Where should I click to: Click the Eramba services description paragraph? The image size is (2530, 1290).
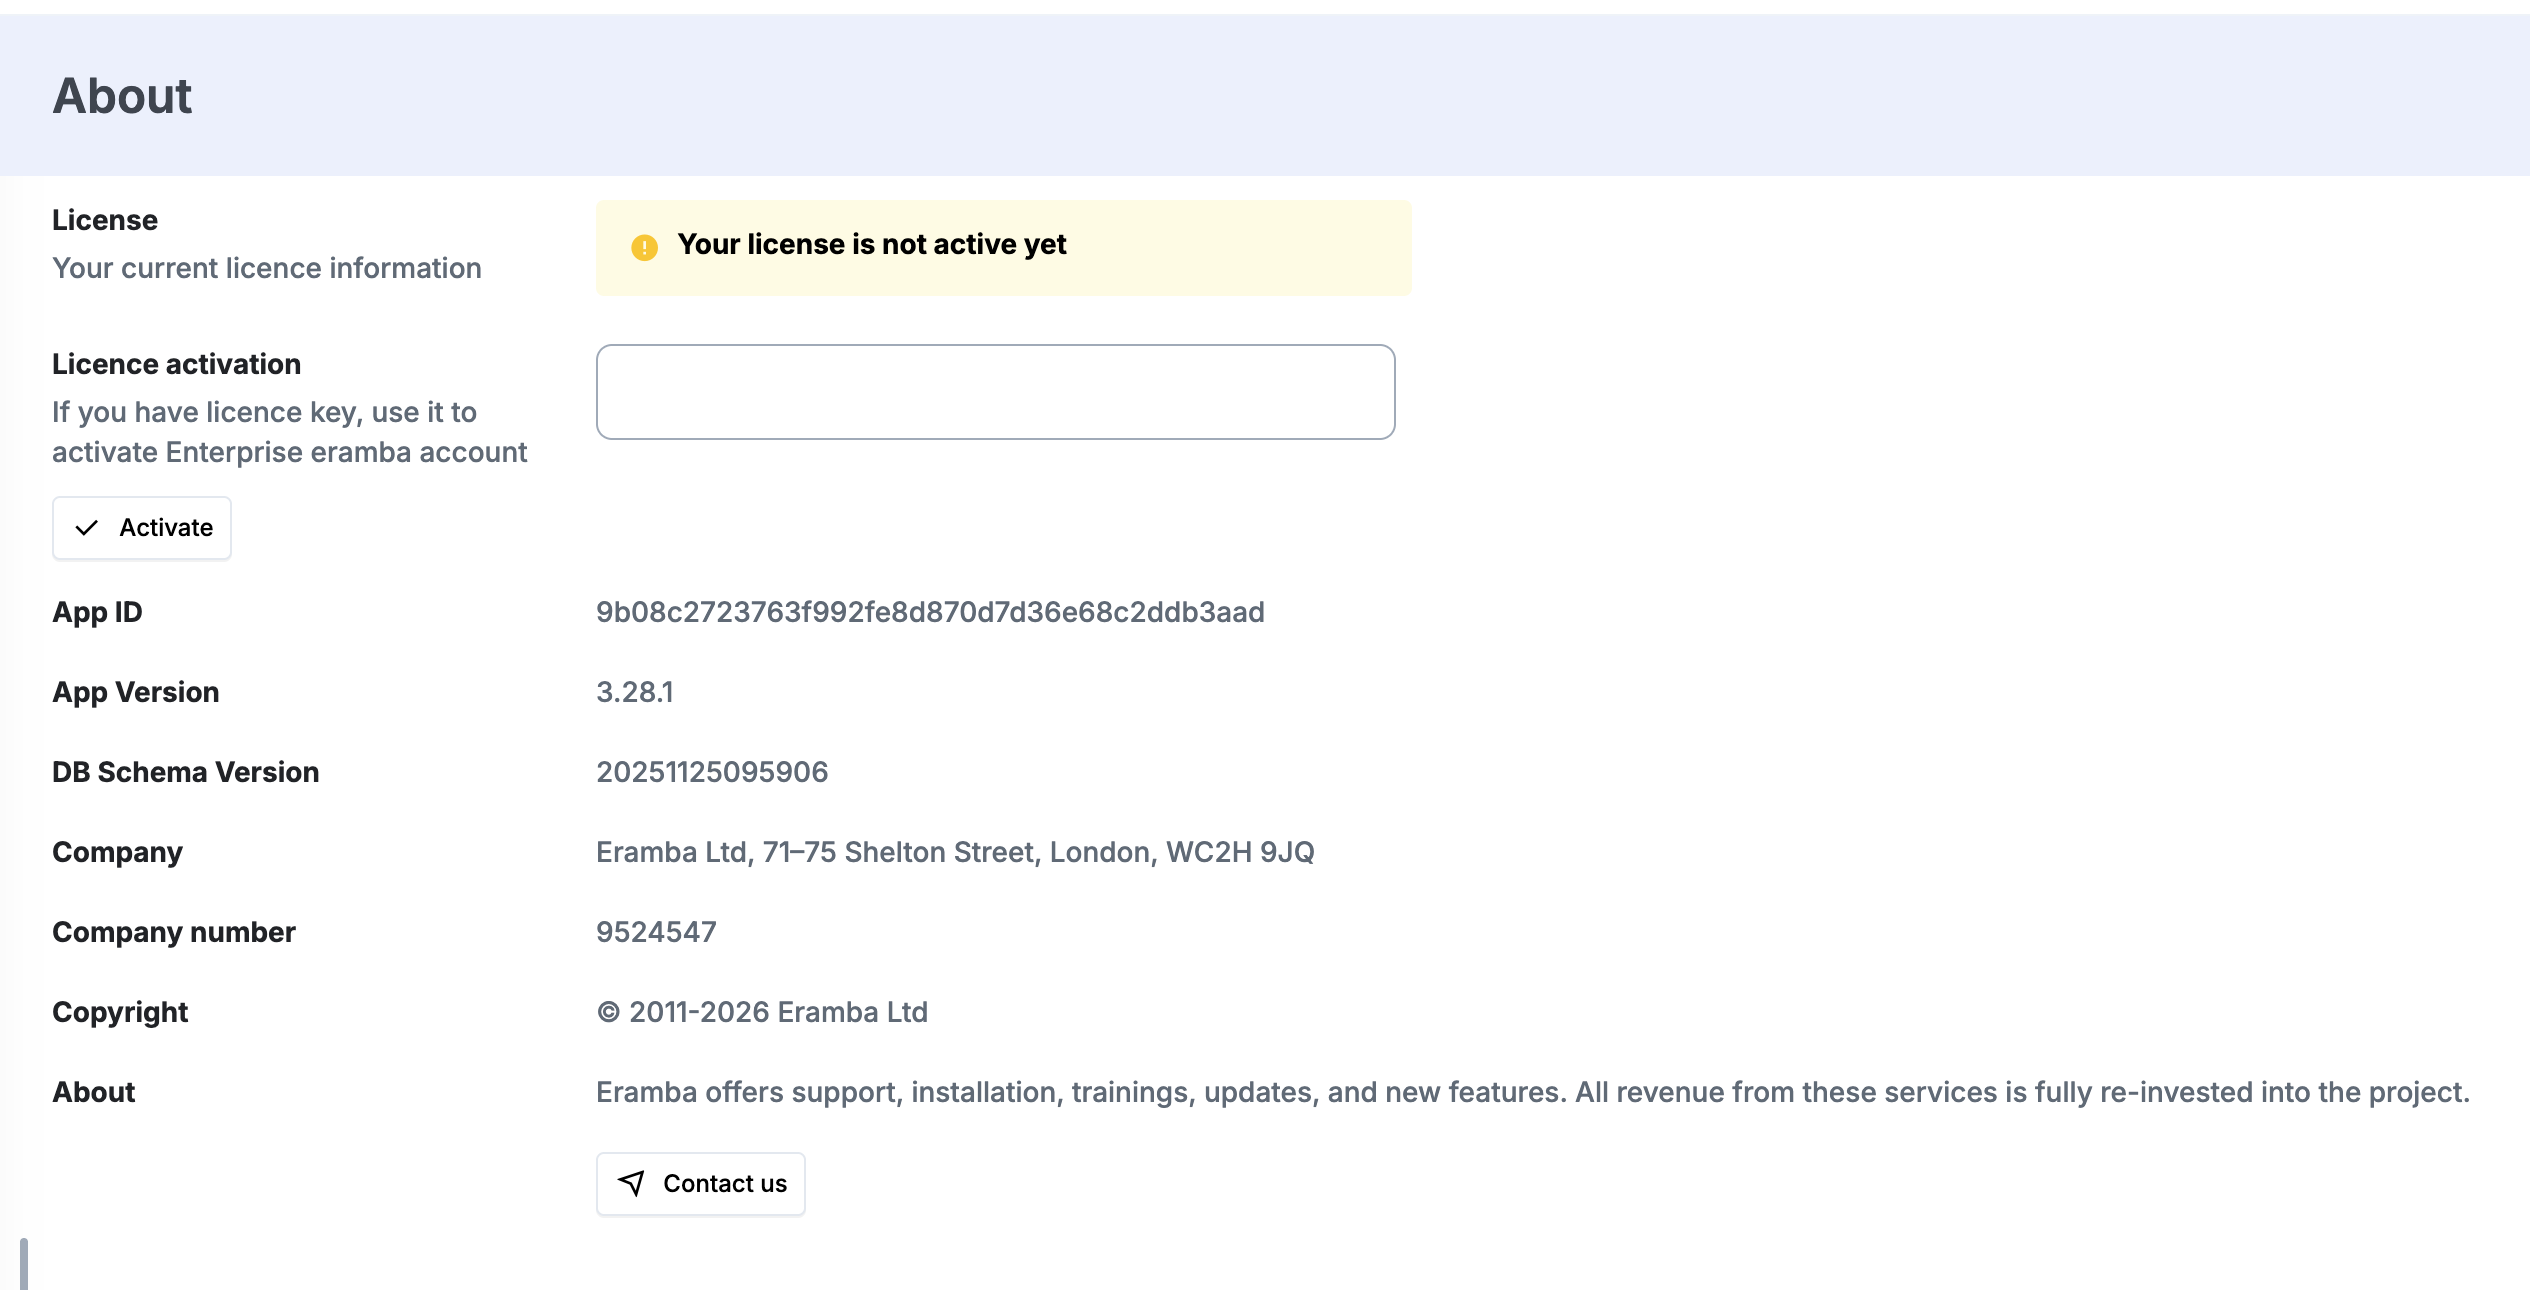(1532, 1092)
